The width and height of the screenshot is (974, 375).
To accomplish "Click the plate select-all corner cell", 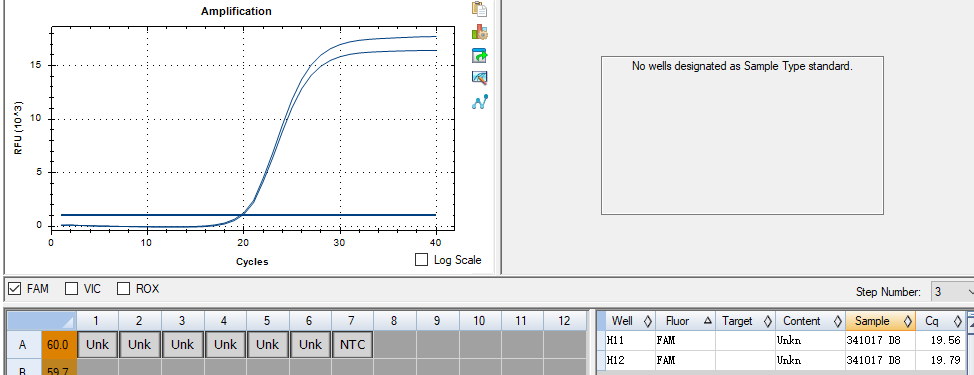I will pos(42,321).
